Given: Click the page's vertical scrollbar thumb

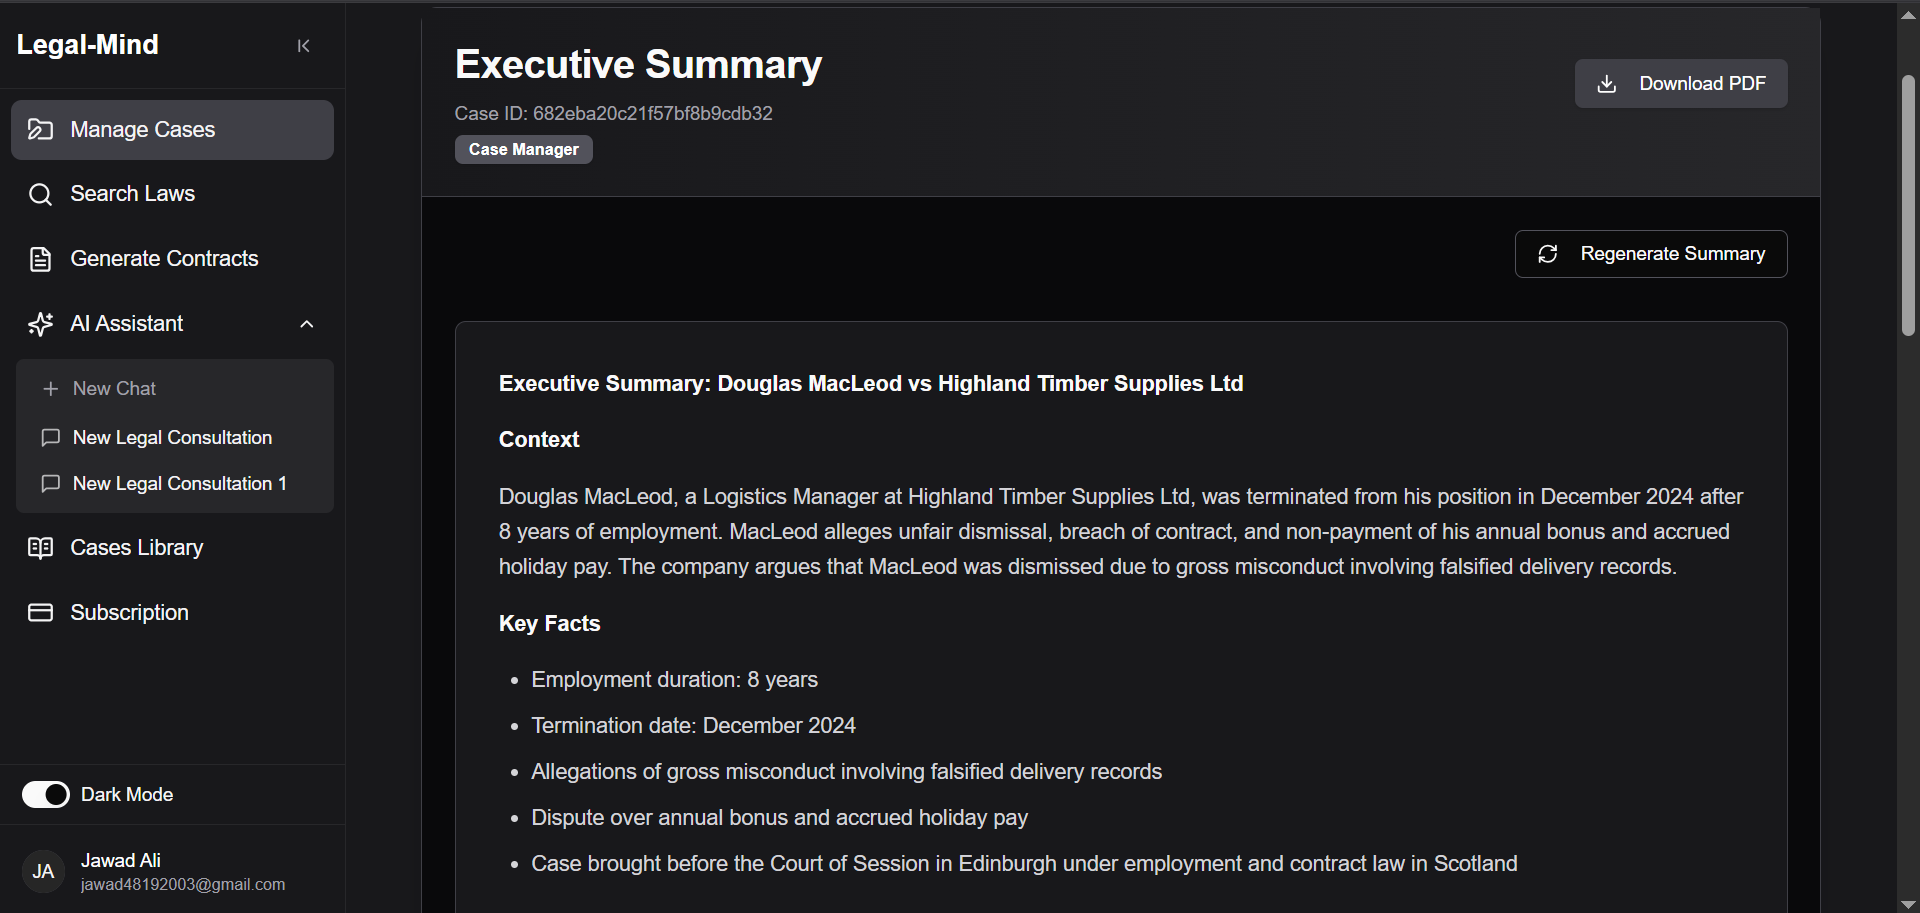Looking at the screenshot, I should (1908, 205).
